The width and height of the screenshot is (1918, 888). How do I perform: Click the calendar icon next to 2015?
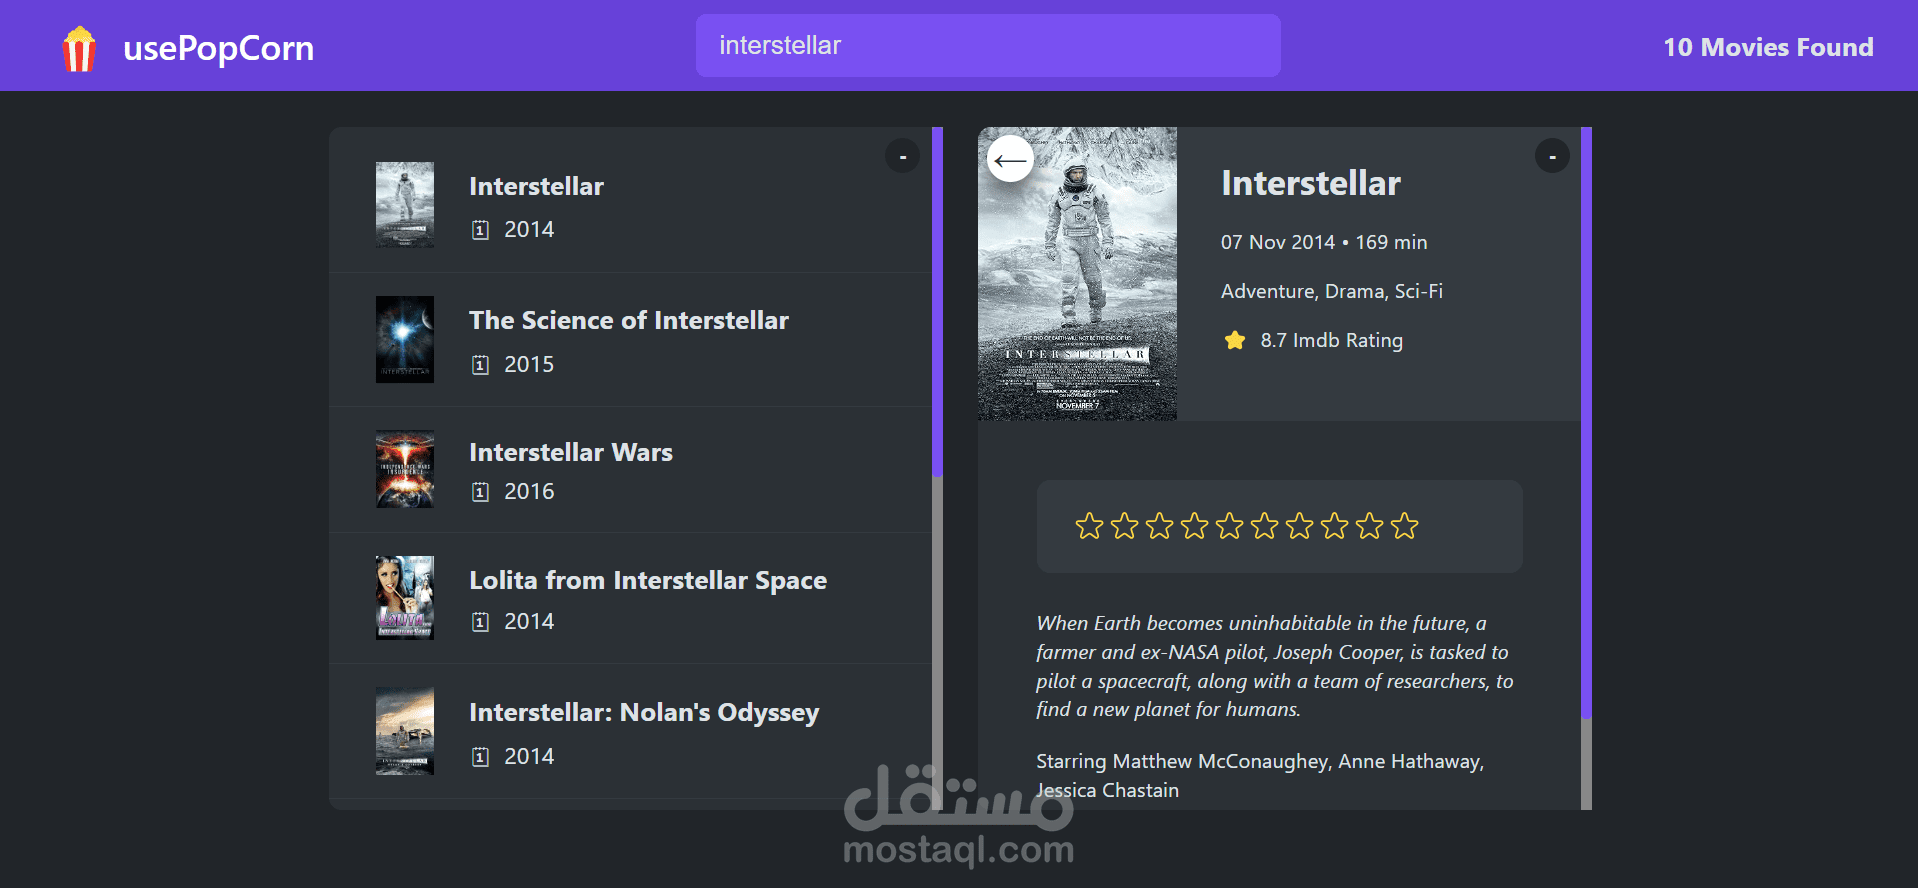tap(481, 365)
